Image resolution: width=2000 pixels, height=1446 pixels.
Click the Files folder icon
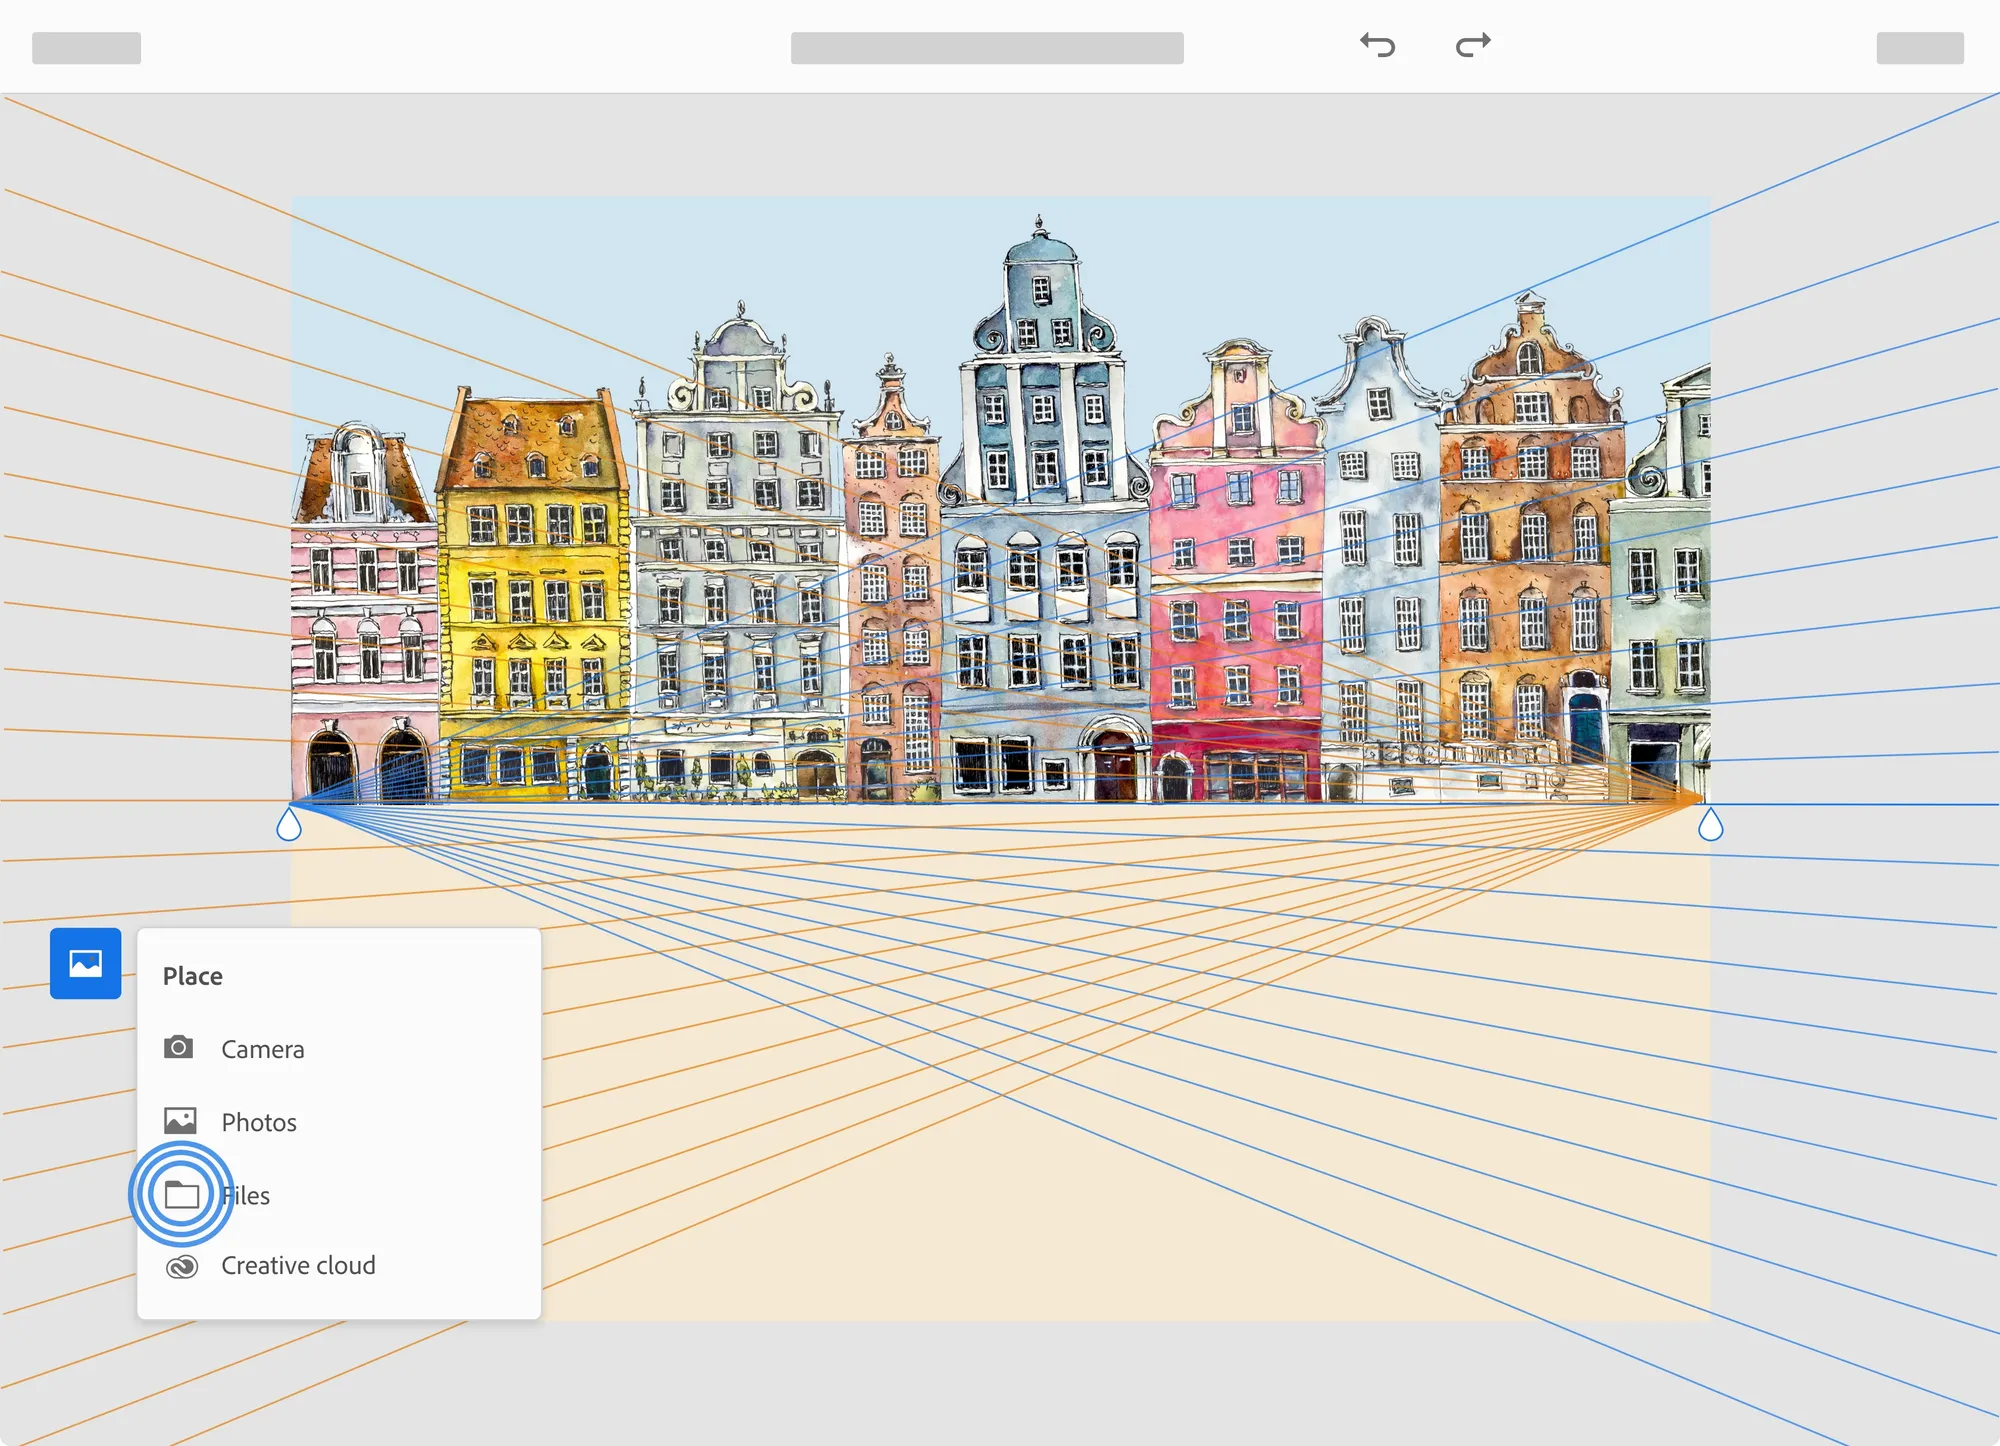click(x=182, y=1194)
